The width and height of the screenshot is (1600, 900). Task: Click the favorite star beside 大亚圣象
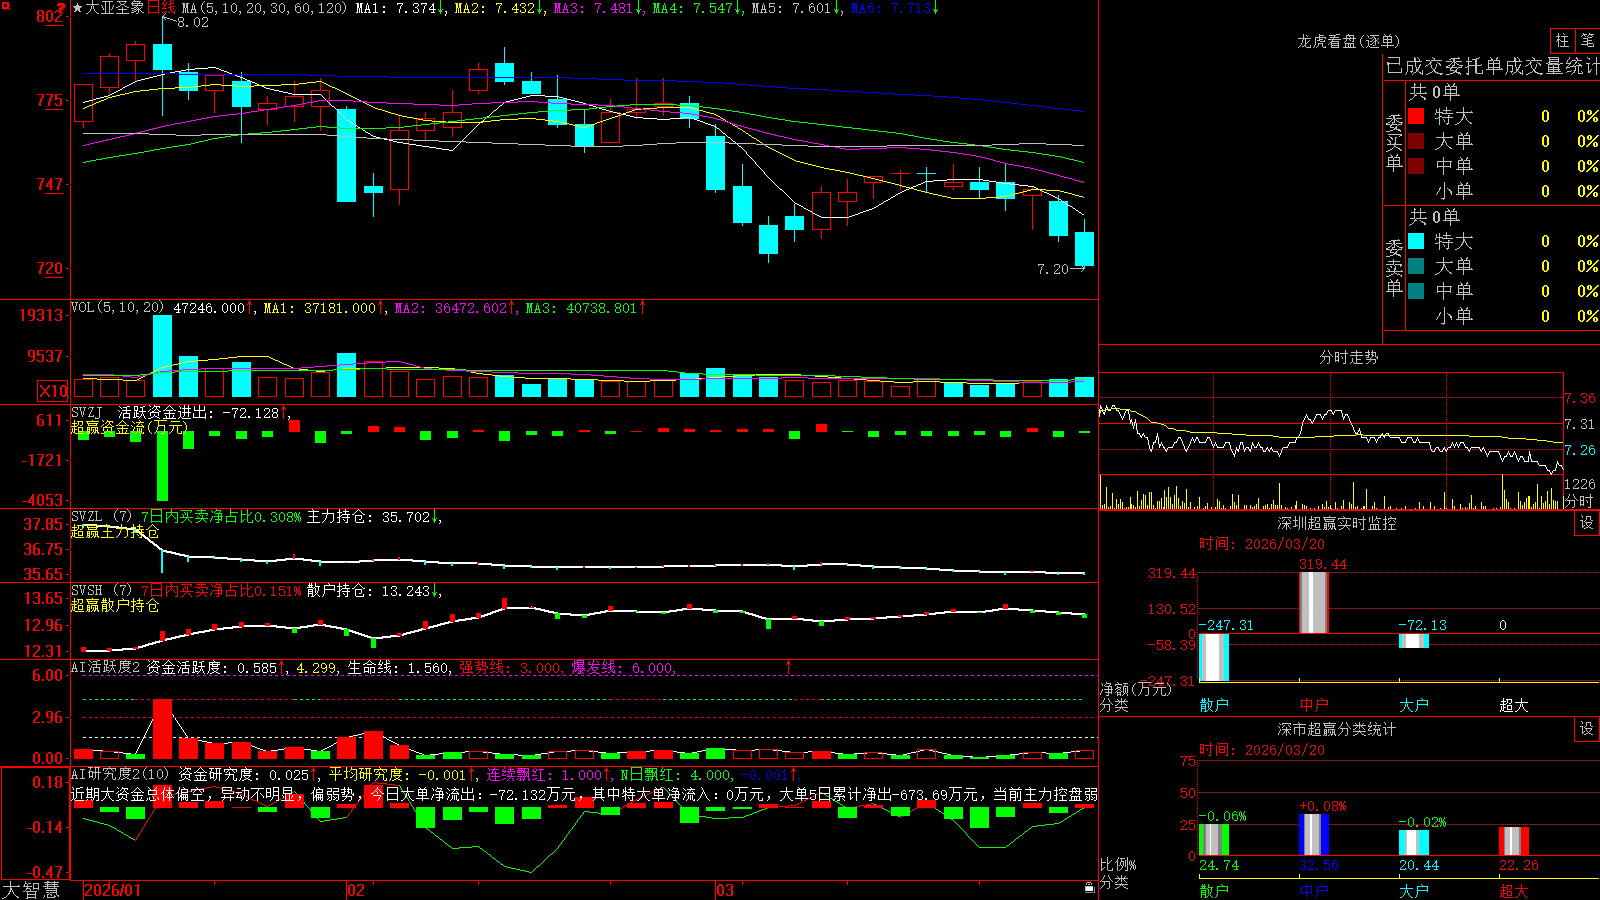[78, 8]
